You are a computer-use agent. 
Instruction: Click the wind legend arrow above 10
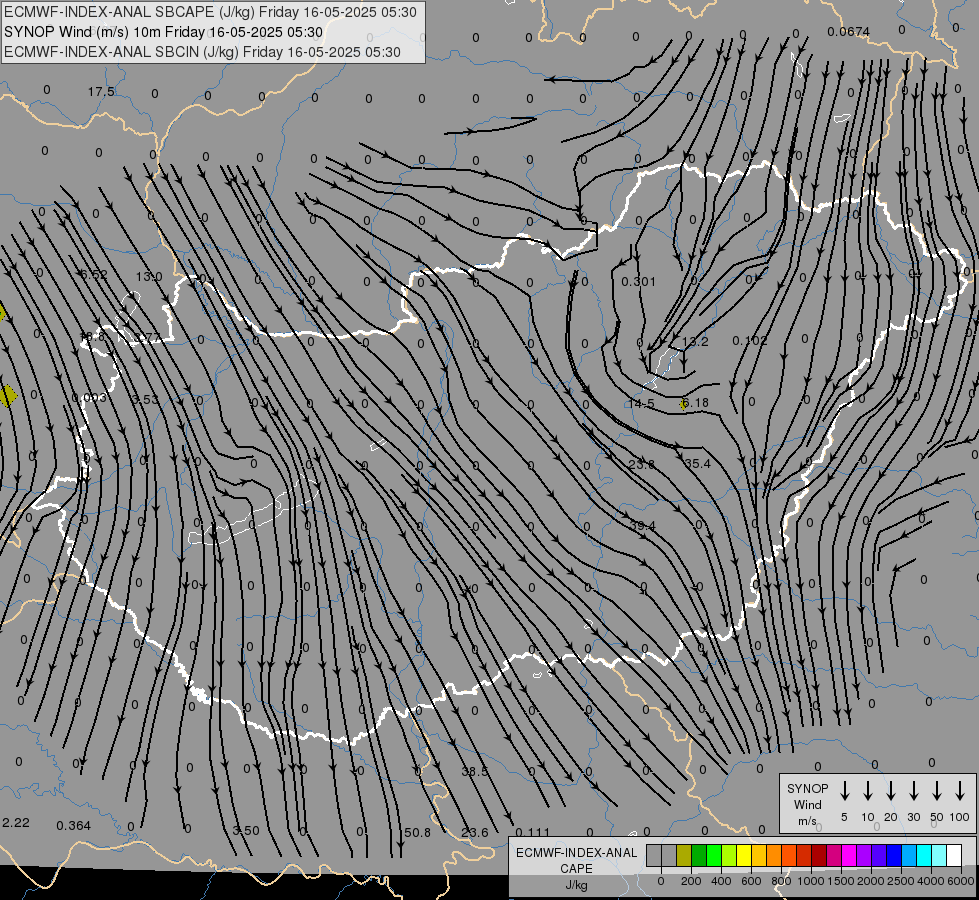click(x=868, y=790)
